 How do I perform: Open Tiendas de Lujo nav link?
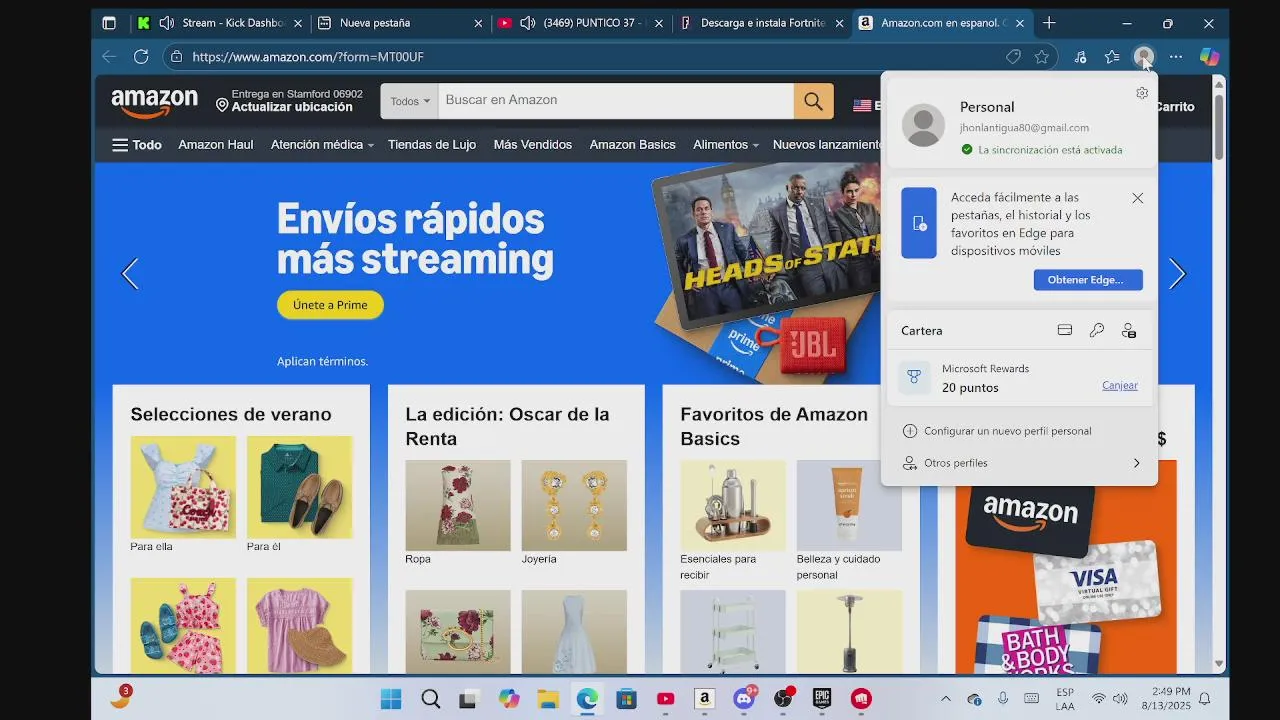(x=432, y=145)
